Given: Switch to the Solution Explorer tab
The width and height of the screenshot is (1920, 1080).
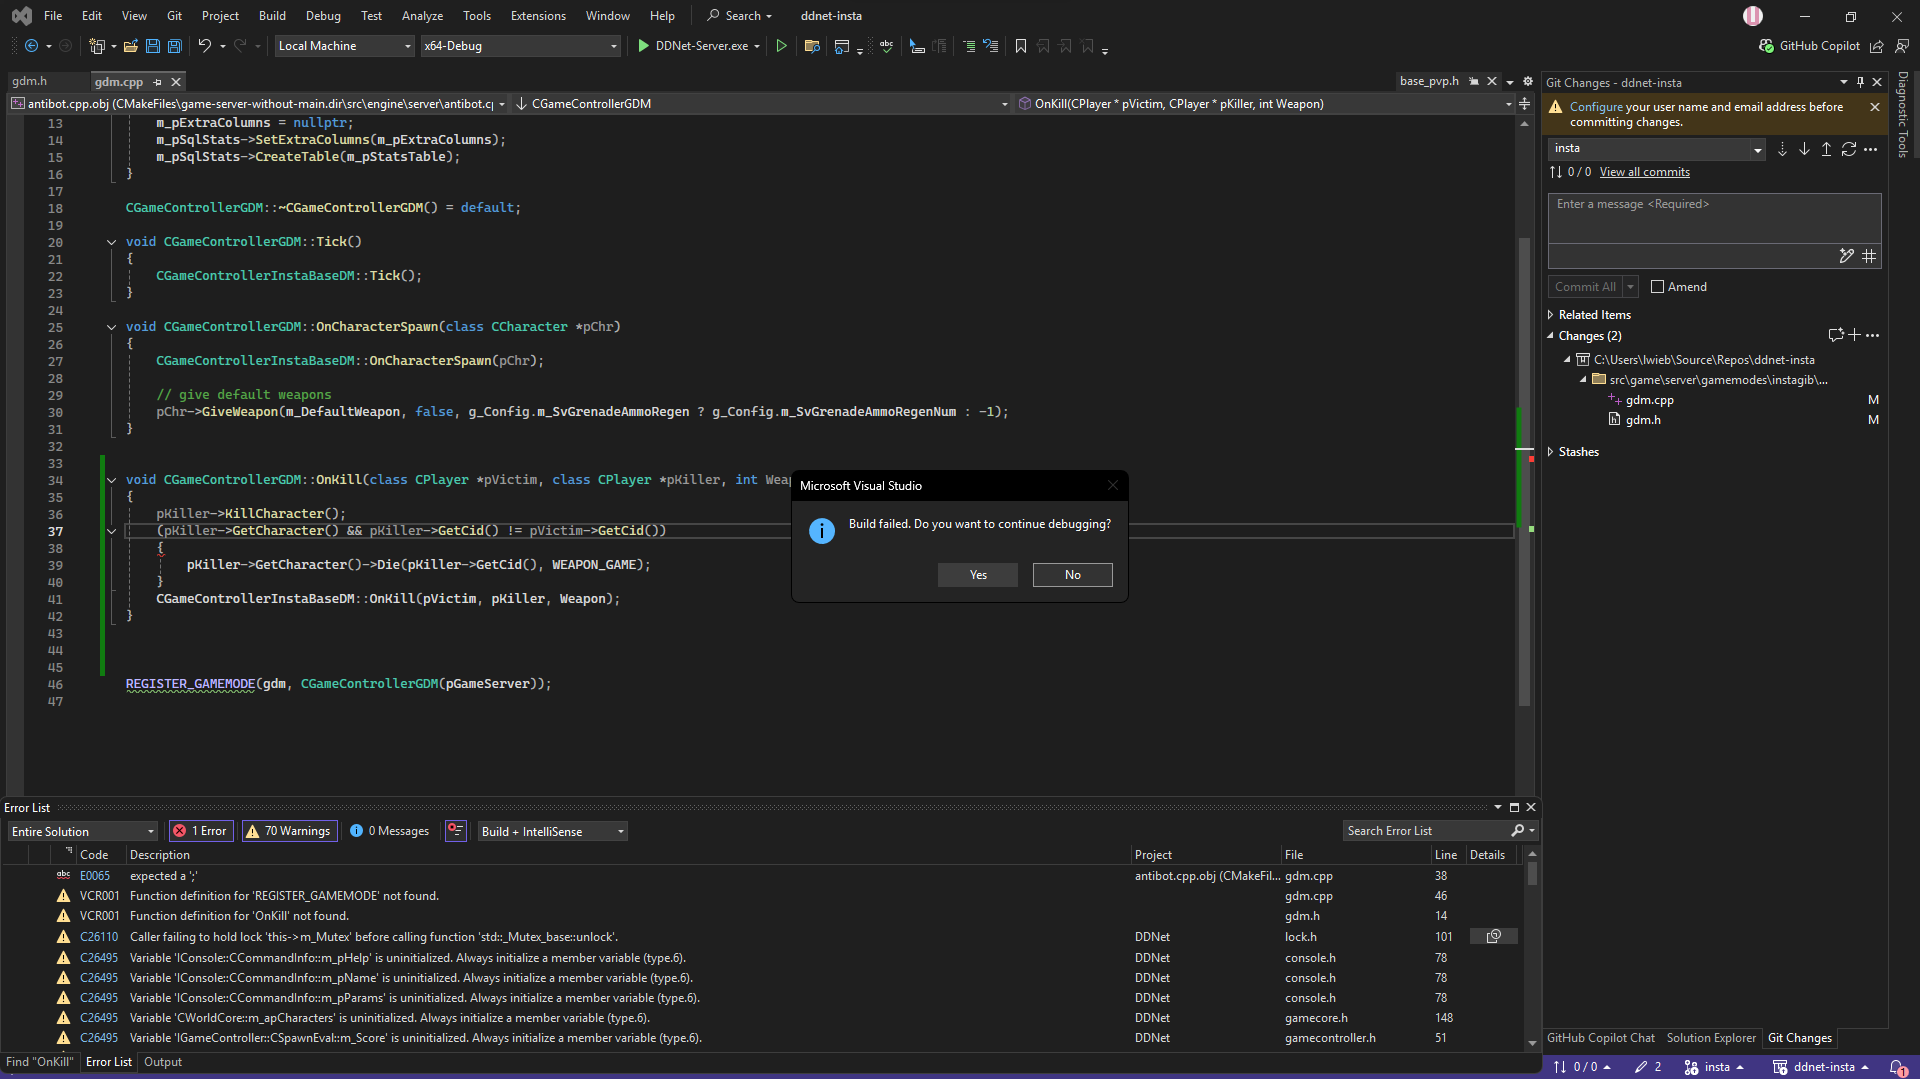Looking at the screenshot, I should coord(1710,1038).
